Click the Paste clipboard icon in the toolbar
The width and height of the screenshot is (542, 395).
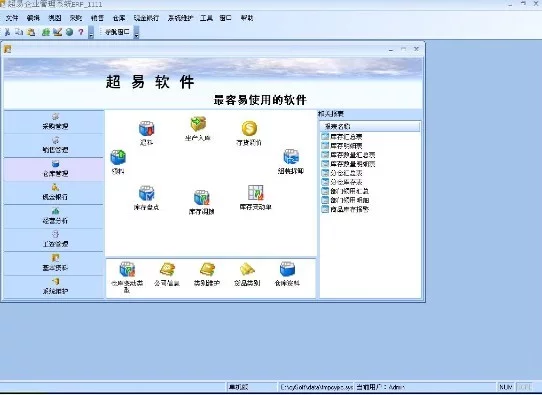tap(31, 32)
